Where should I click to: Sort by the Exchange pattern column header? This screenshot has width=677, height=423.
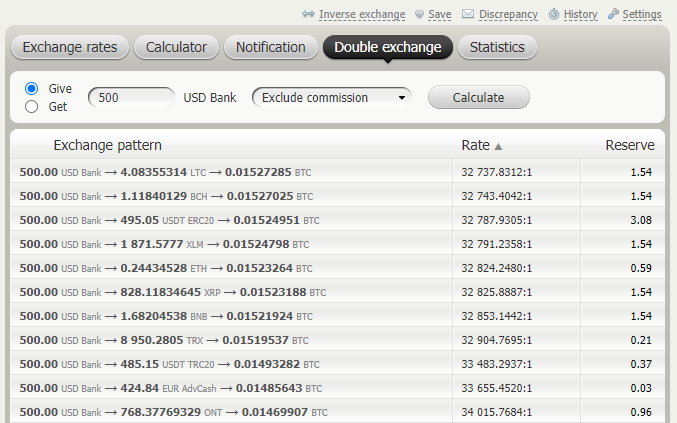click(108, 145)
